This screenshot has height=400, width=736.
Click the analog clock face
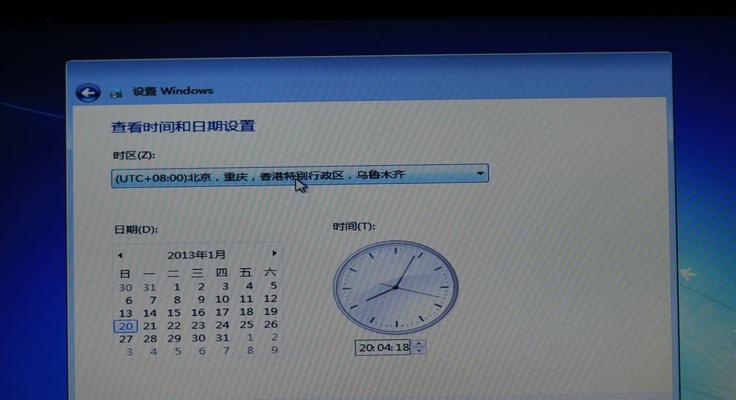(x=396, y=287)
